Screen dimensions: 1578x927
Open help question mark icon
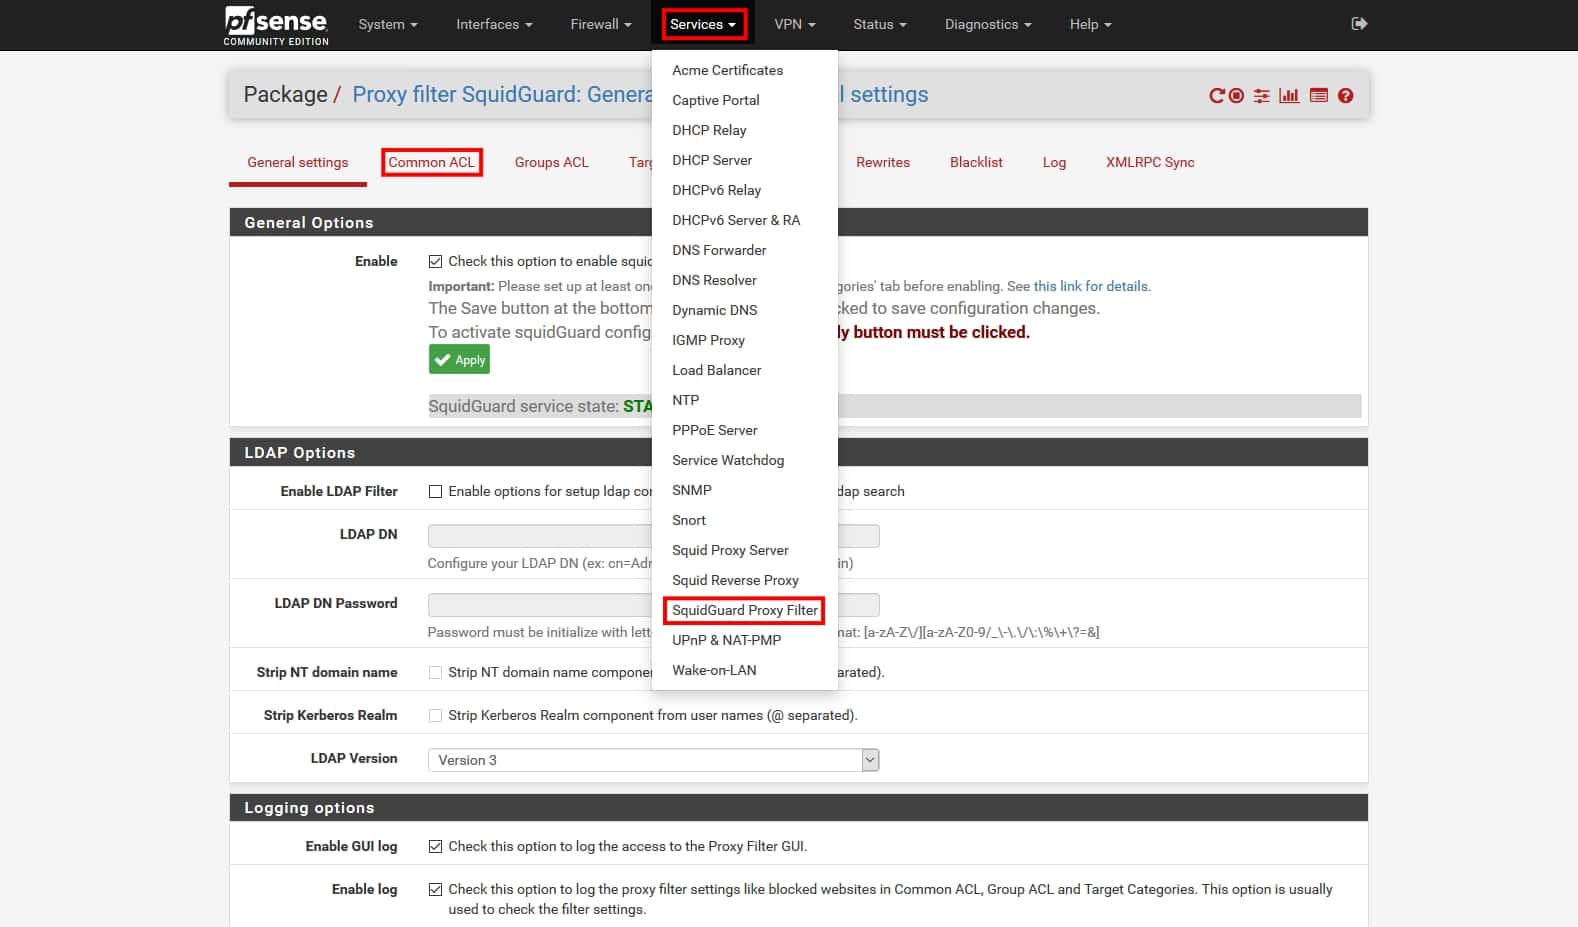coord(1346,96)
